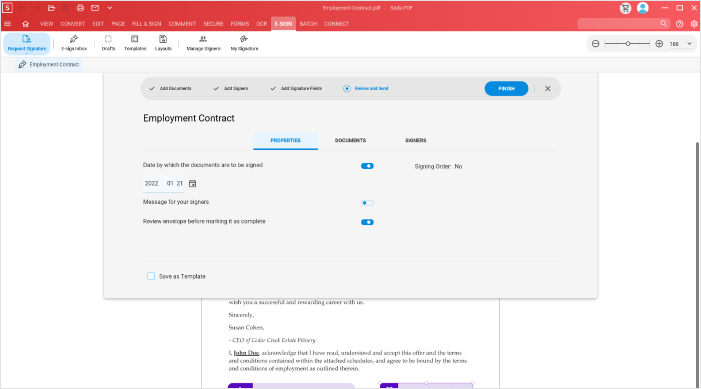Click the signing date field 2022 01 21
The height and width of the screenshot is (389, 701).
coord(163,183)
